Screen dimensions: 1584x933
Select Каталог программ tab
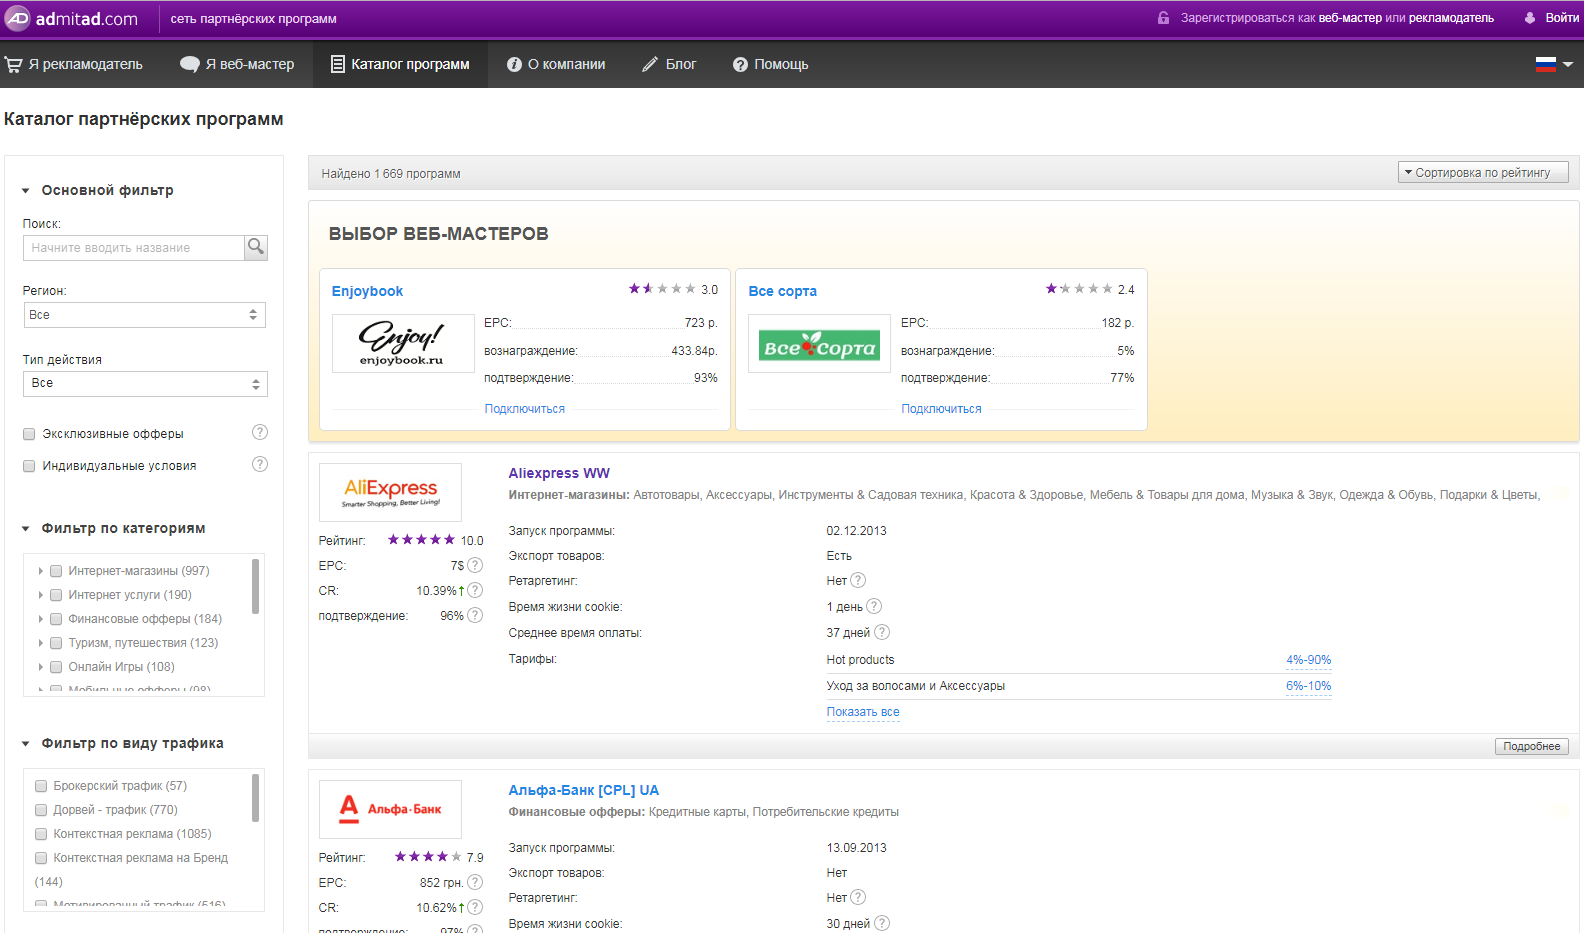pyautogui.click(x=400, y=64)
